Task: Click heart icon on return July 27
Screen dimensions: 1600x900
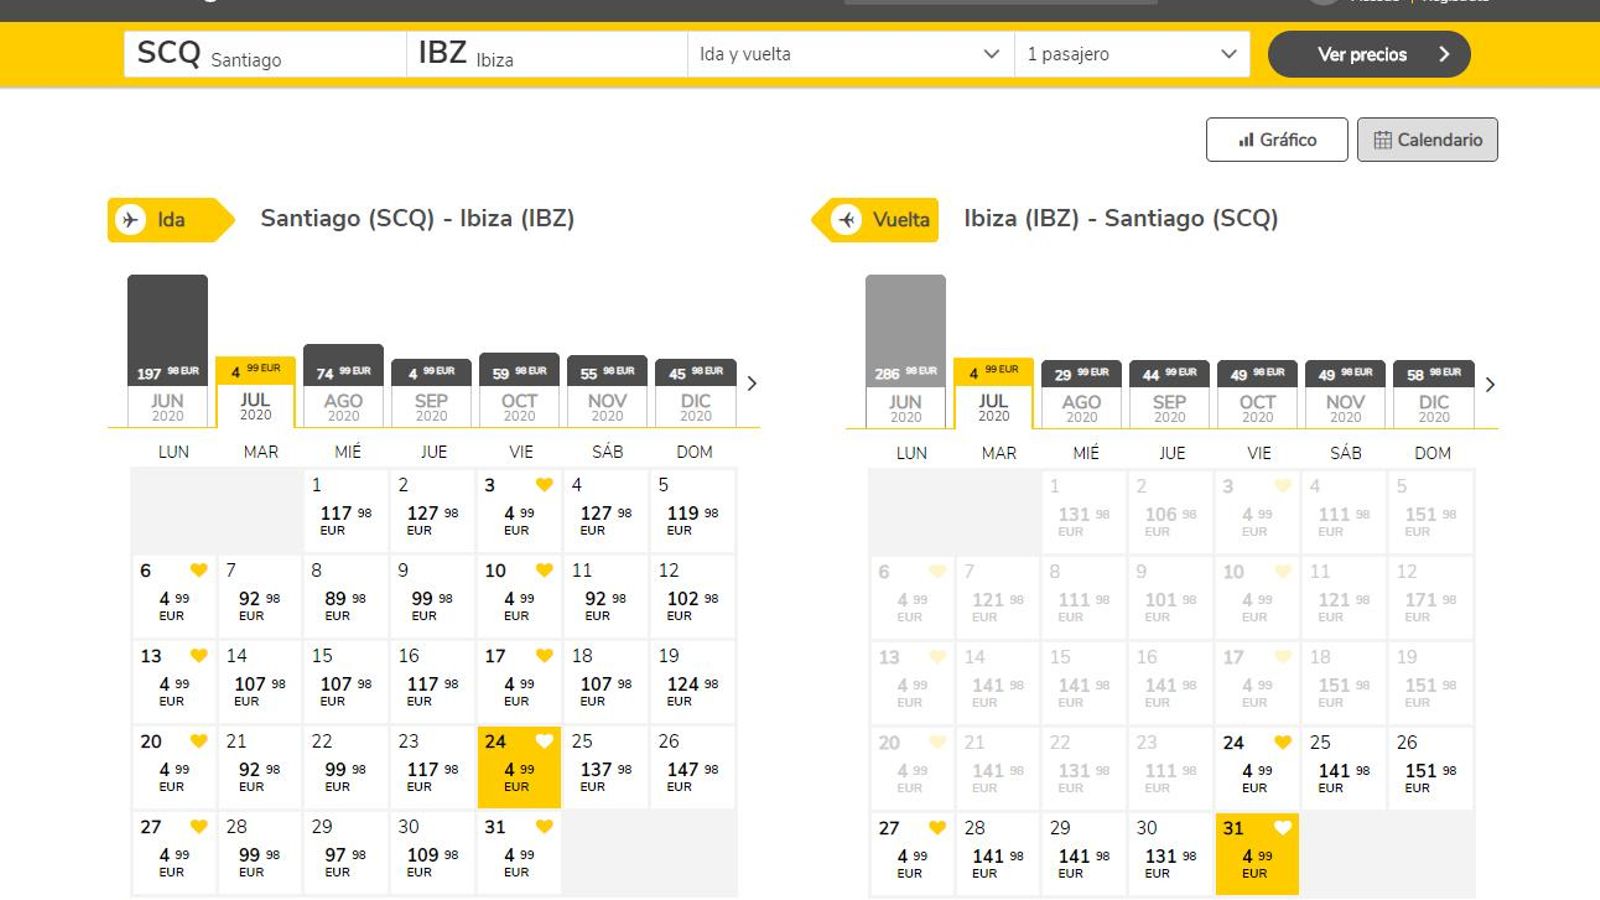Action: tap(937, 828)
